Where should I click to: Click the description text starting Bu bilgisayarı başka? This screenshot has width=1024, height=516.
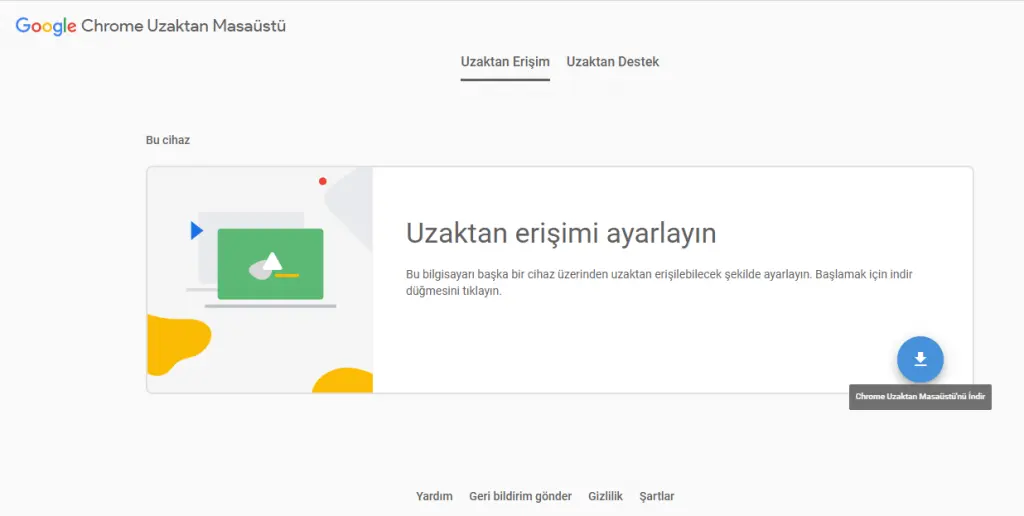point(659,282)
